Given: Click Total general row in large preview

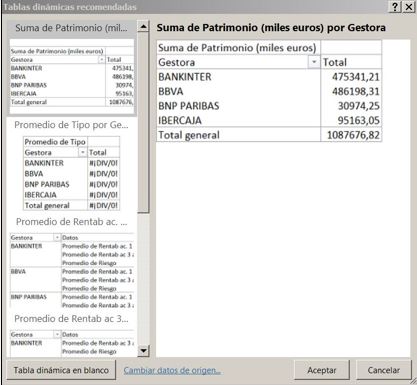Looking at the screenshot, I should (x=269, y=135).
